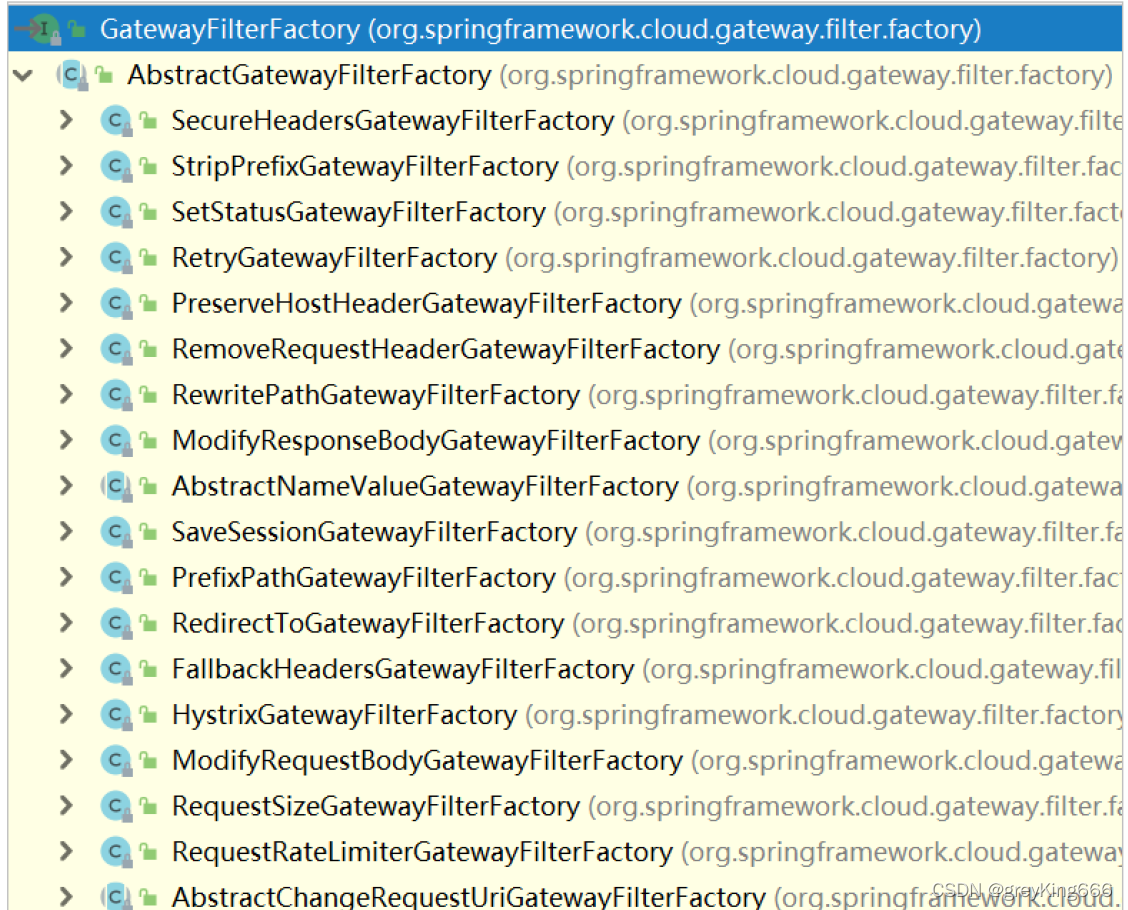Click the class icon beside StripPrefixGatewayFilterFactory

(117, 166)
